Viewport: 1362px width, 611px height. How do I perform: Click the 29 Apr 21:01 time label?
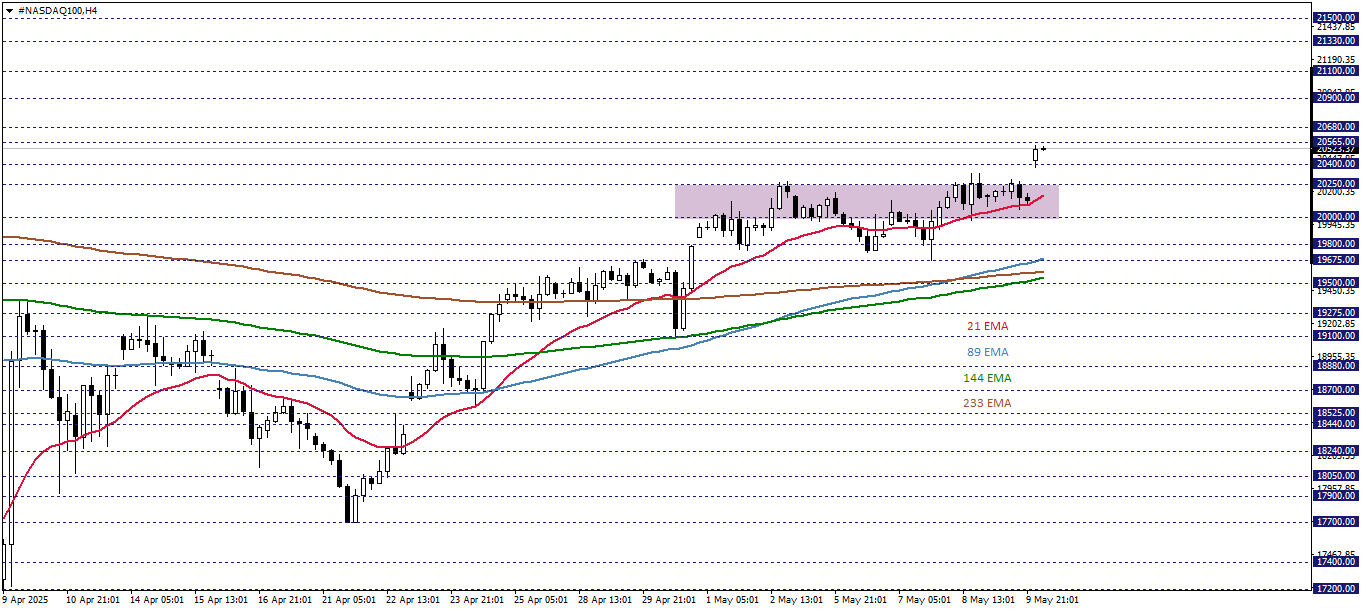(x=670, y=600)
